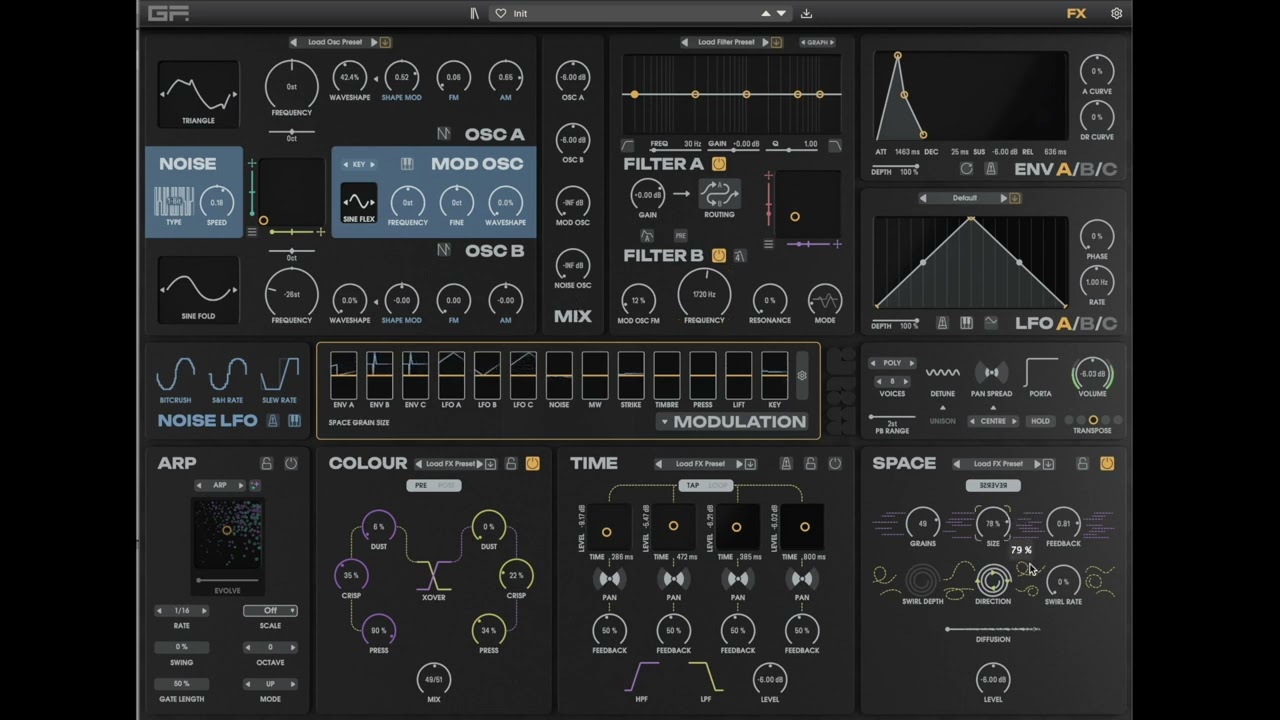Select the Sine Flex waveform display
1280x720 pixels.
(x=359, y=202)
